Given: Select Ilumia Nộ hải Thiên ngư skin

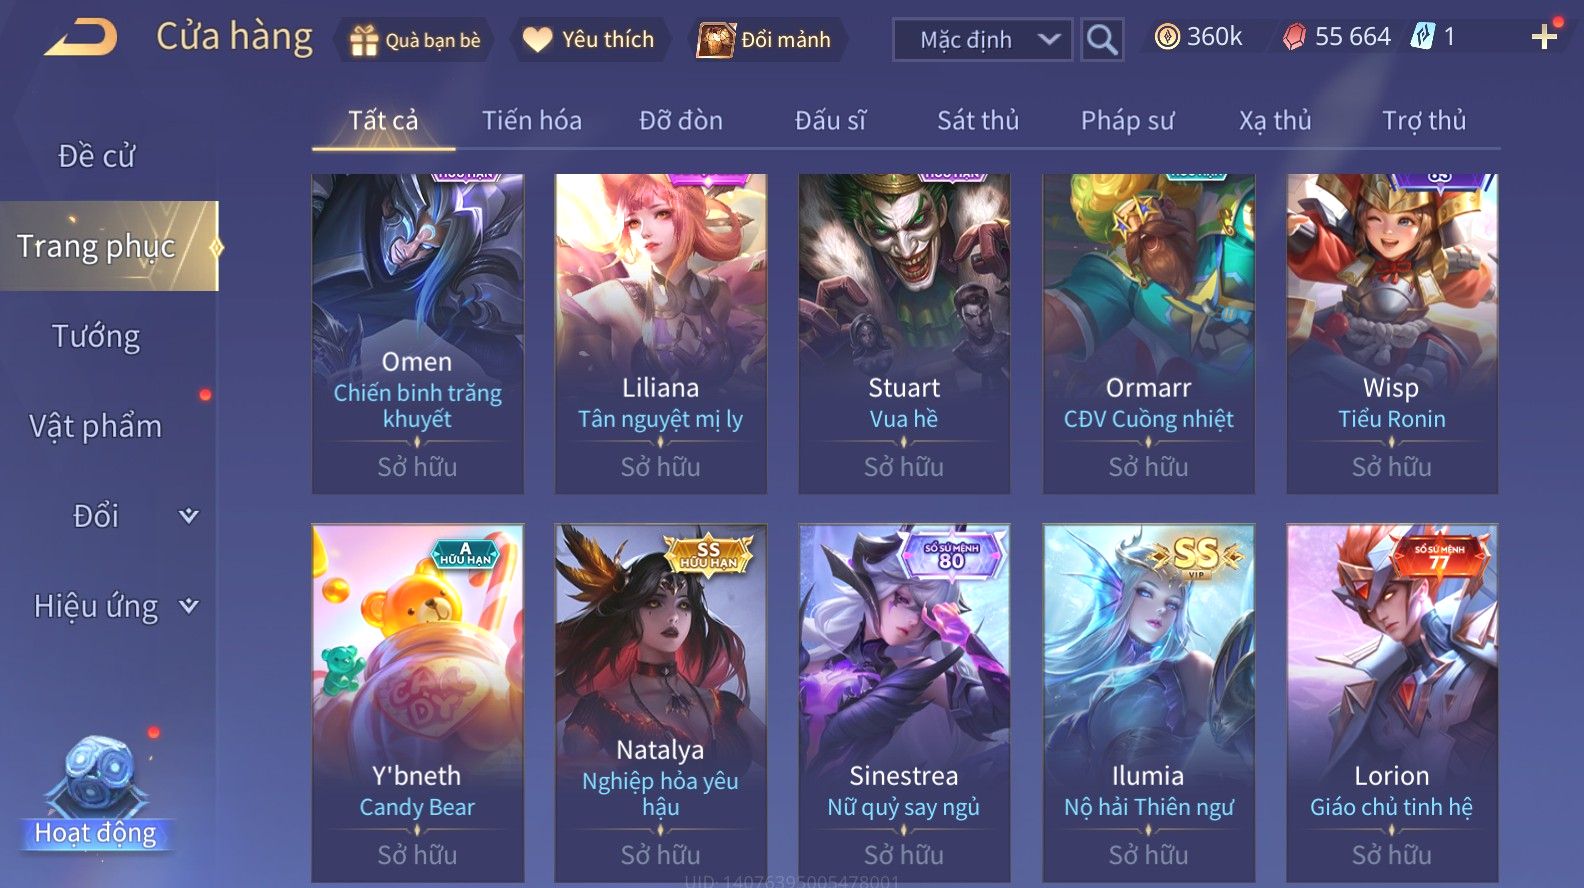Looking at the screenshot, I should [x=1148, y=703].
